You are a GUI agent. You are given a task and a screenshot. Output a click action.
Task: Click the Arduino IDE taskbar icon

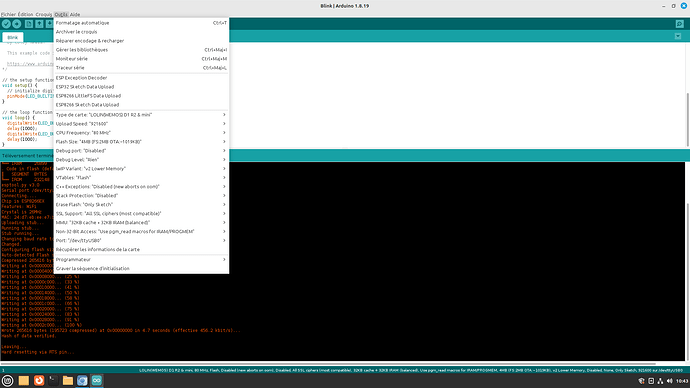(97, 380)
